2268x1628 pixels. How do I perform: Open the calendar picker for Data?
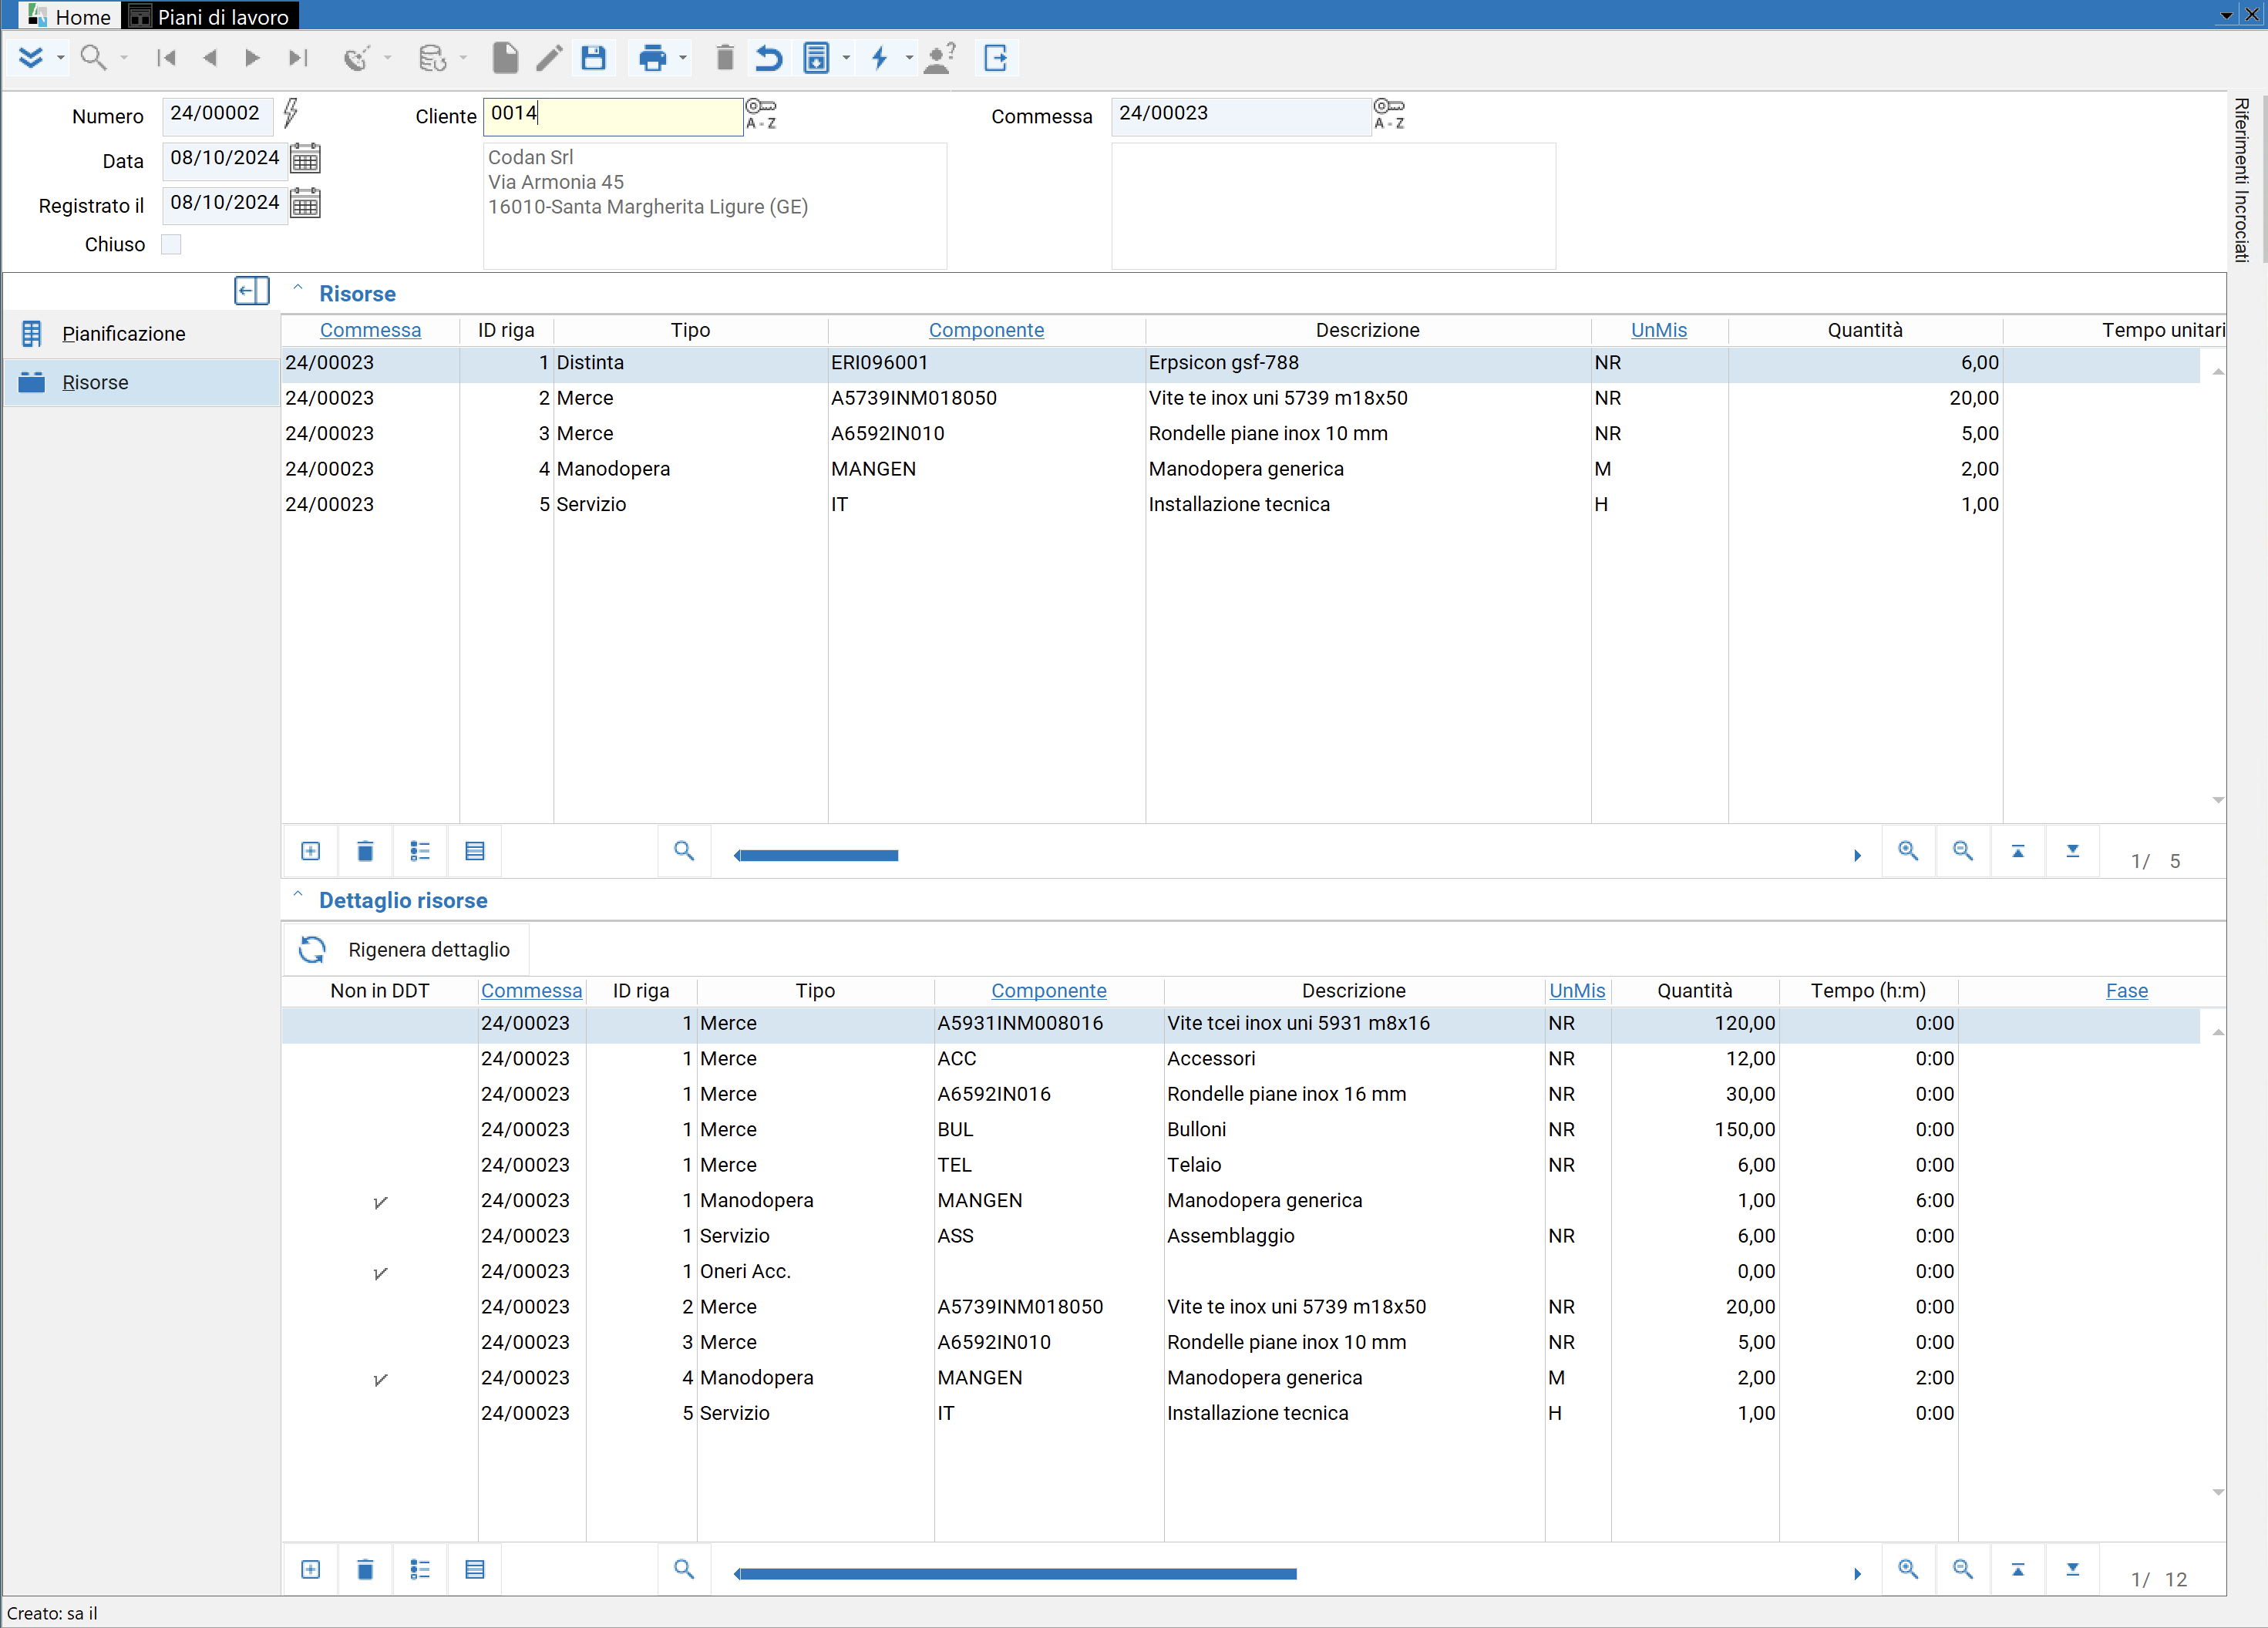(305, 159)
